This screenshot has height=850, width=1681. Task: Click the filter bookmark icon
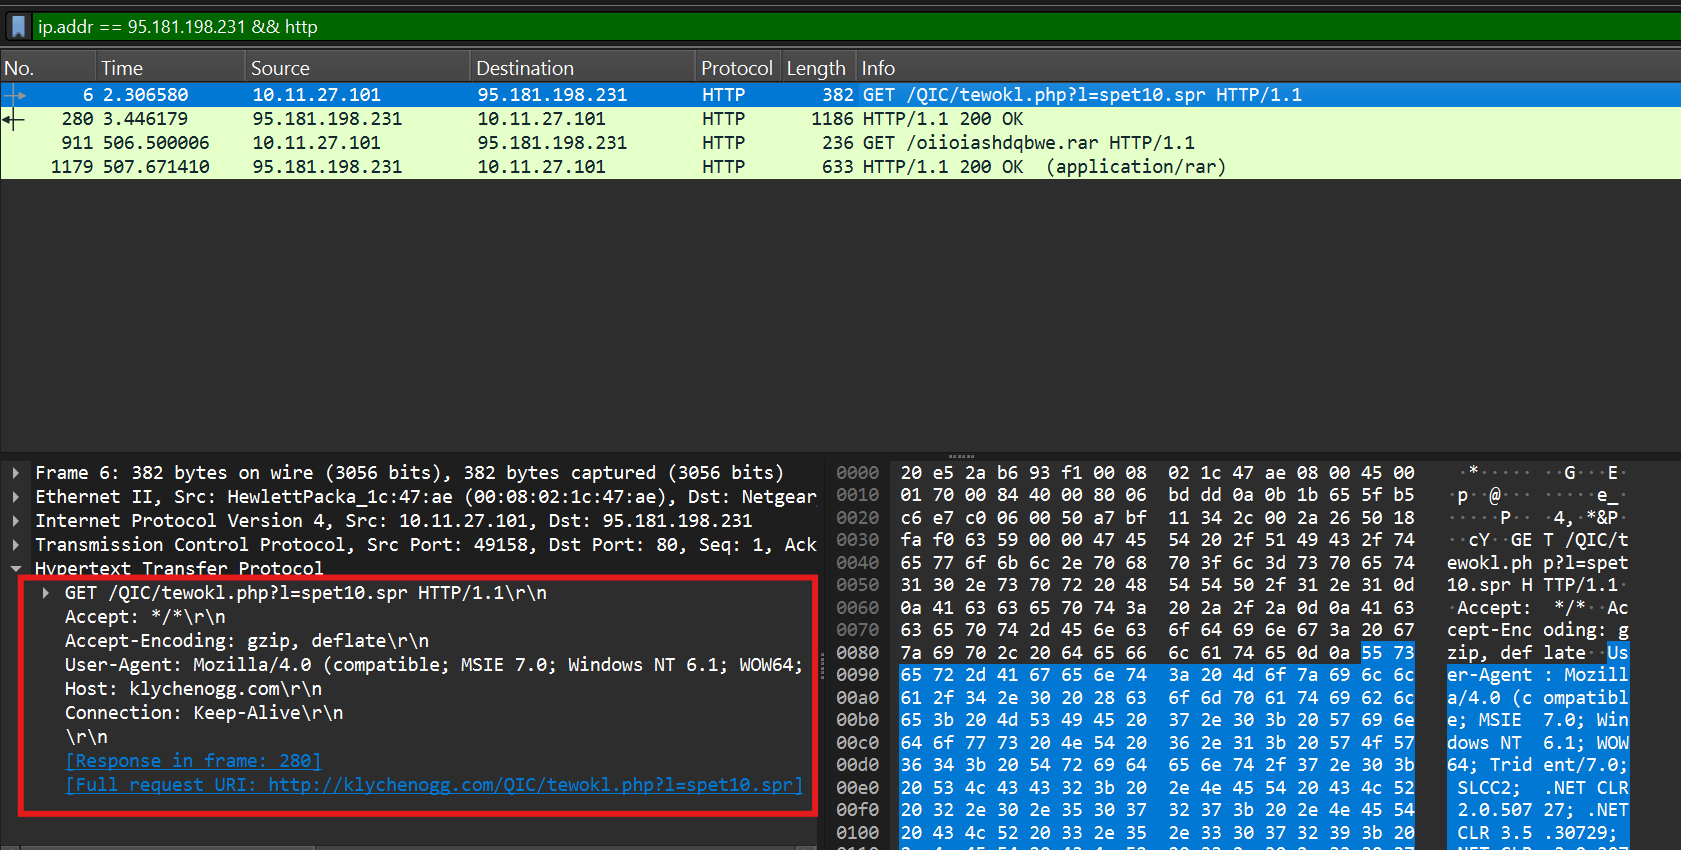click(18, 26)
